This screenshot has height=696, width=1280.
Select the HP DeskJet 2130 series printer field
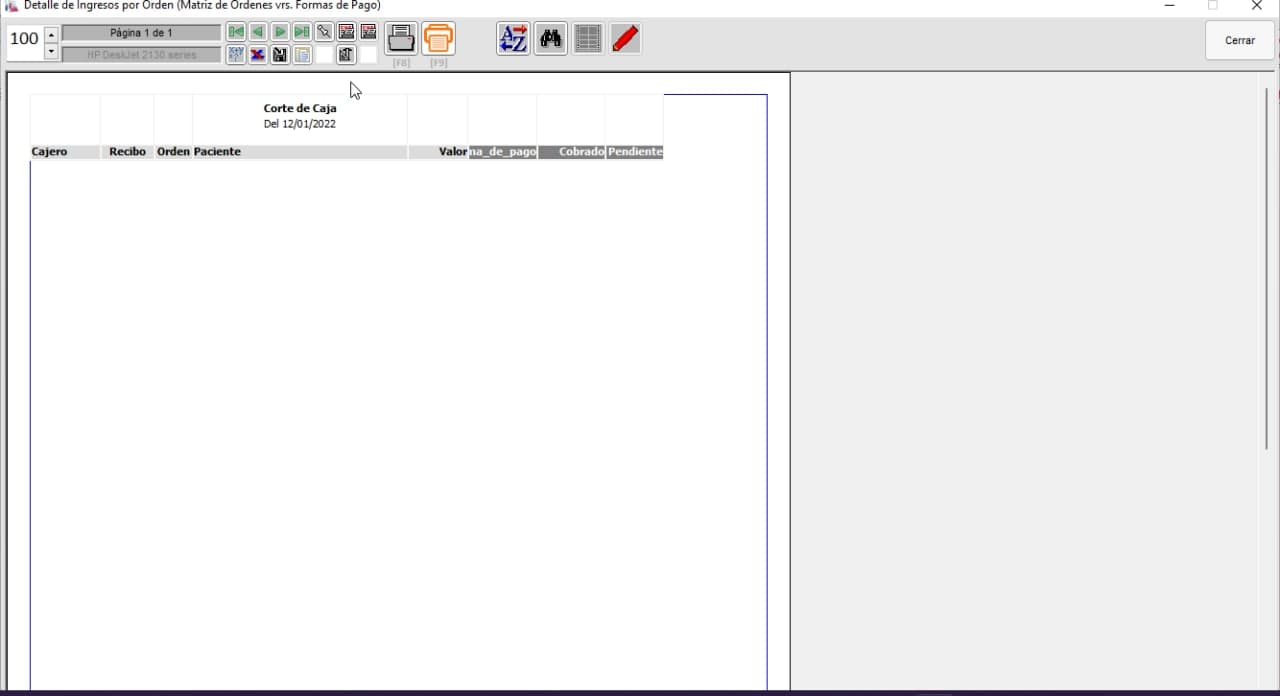click(141, 55)
